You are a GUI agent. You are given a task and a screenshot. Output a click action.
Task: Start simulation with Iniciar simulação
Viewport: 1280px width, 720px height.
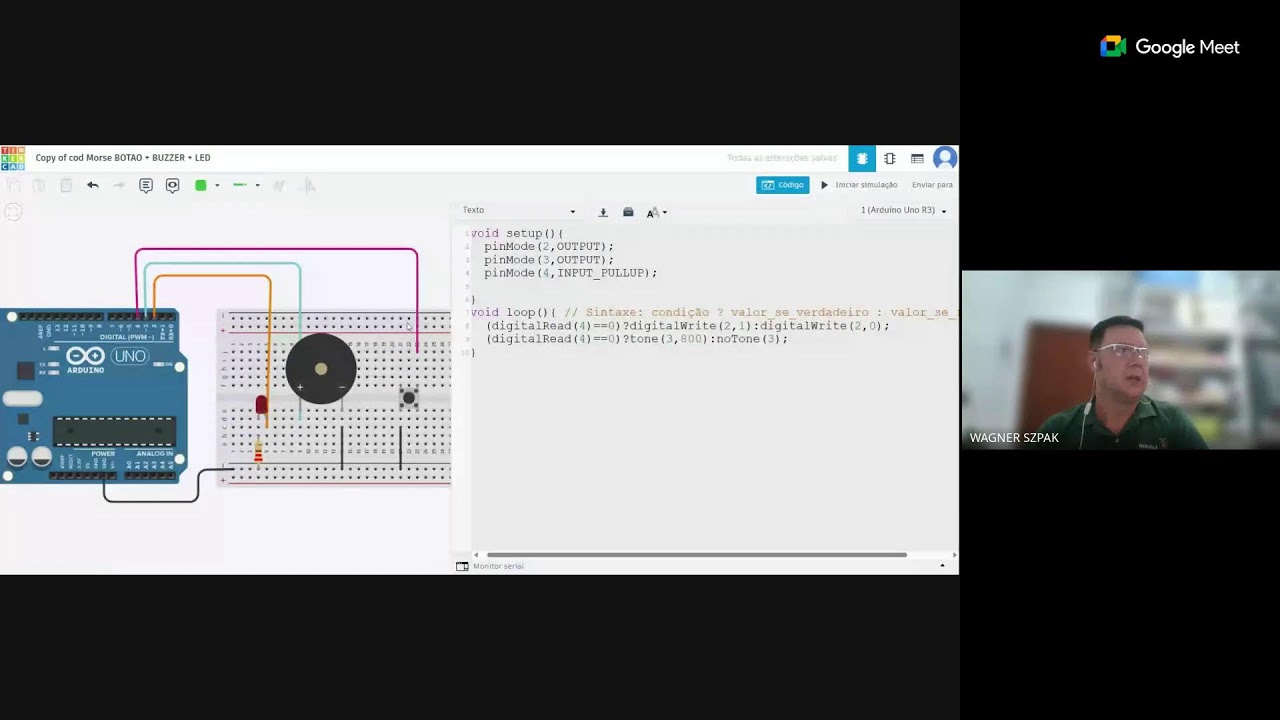click(859, 185)
